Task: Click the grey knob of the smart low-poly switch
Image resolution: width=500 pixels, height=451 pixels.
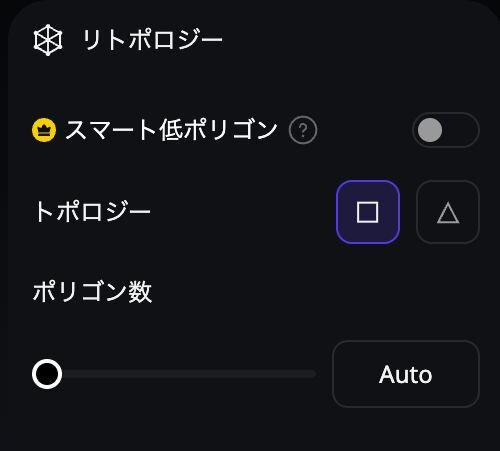Action: pos(430,130)
